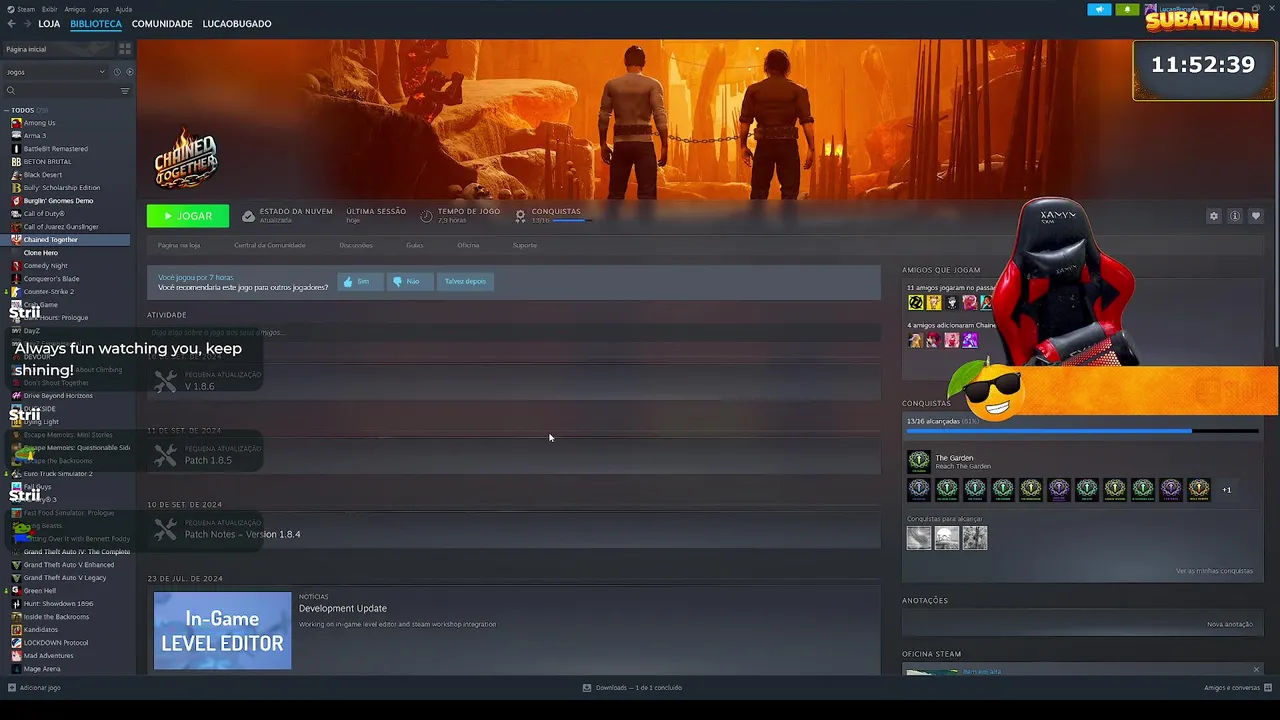Open game settings gear icon
This screenshot has width=1280, height=720.
(1214, 216)
